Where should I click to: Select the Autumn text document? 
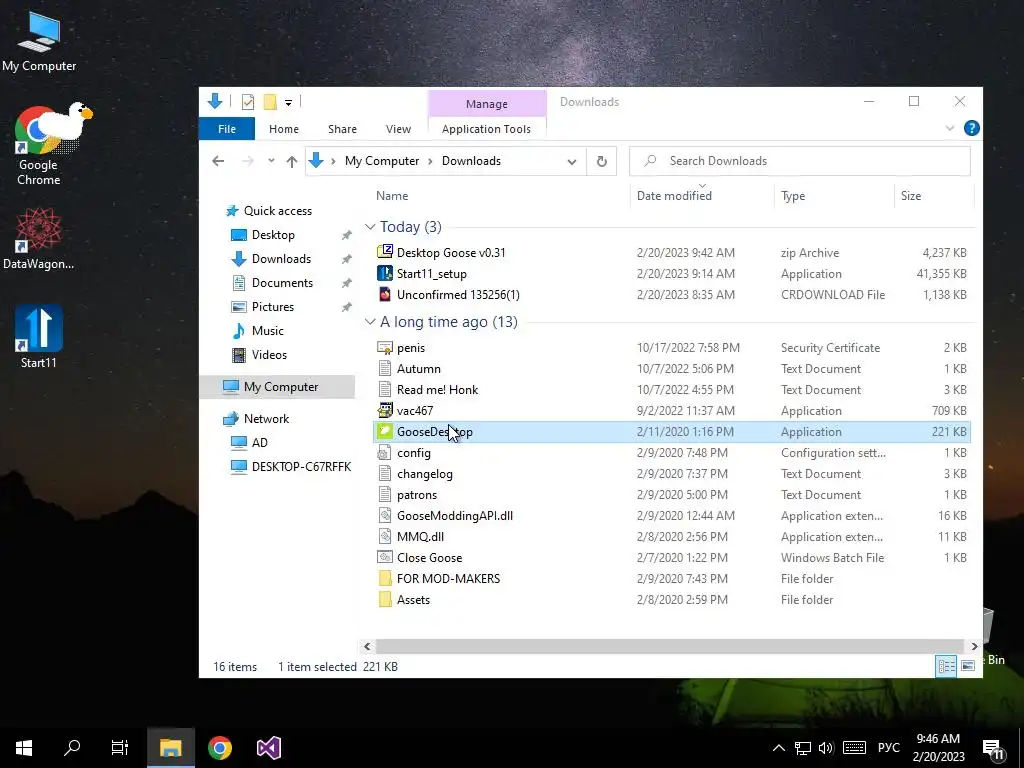(419, 369)
